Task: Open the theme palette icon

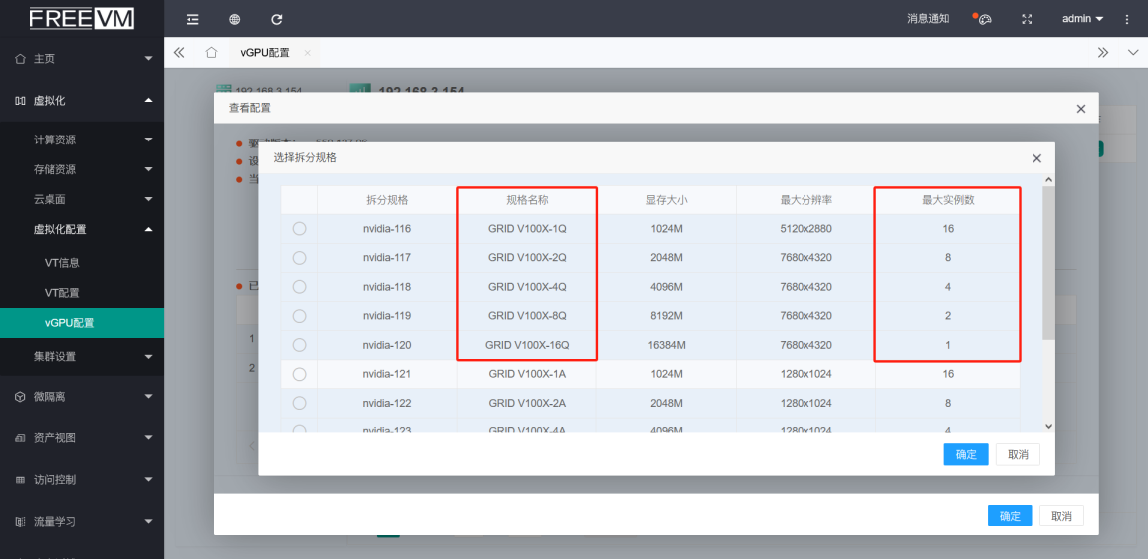Action: point(985,19)
